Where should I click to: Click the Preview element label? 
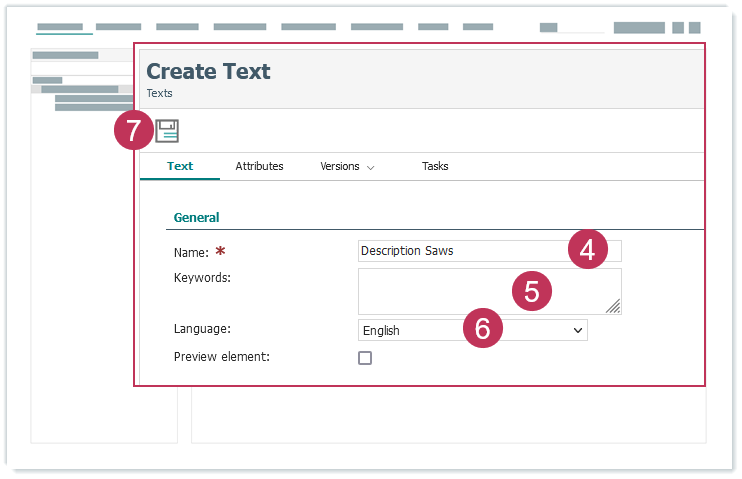(221, 356)
